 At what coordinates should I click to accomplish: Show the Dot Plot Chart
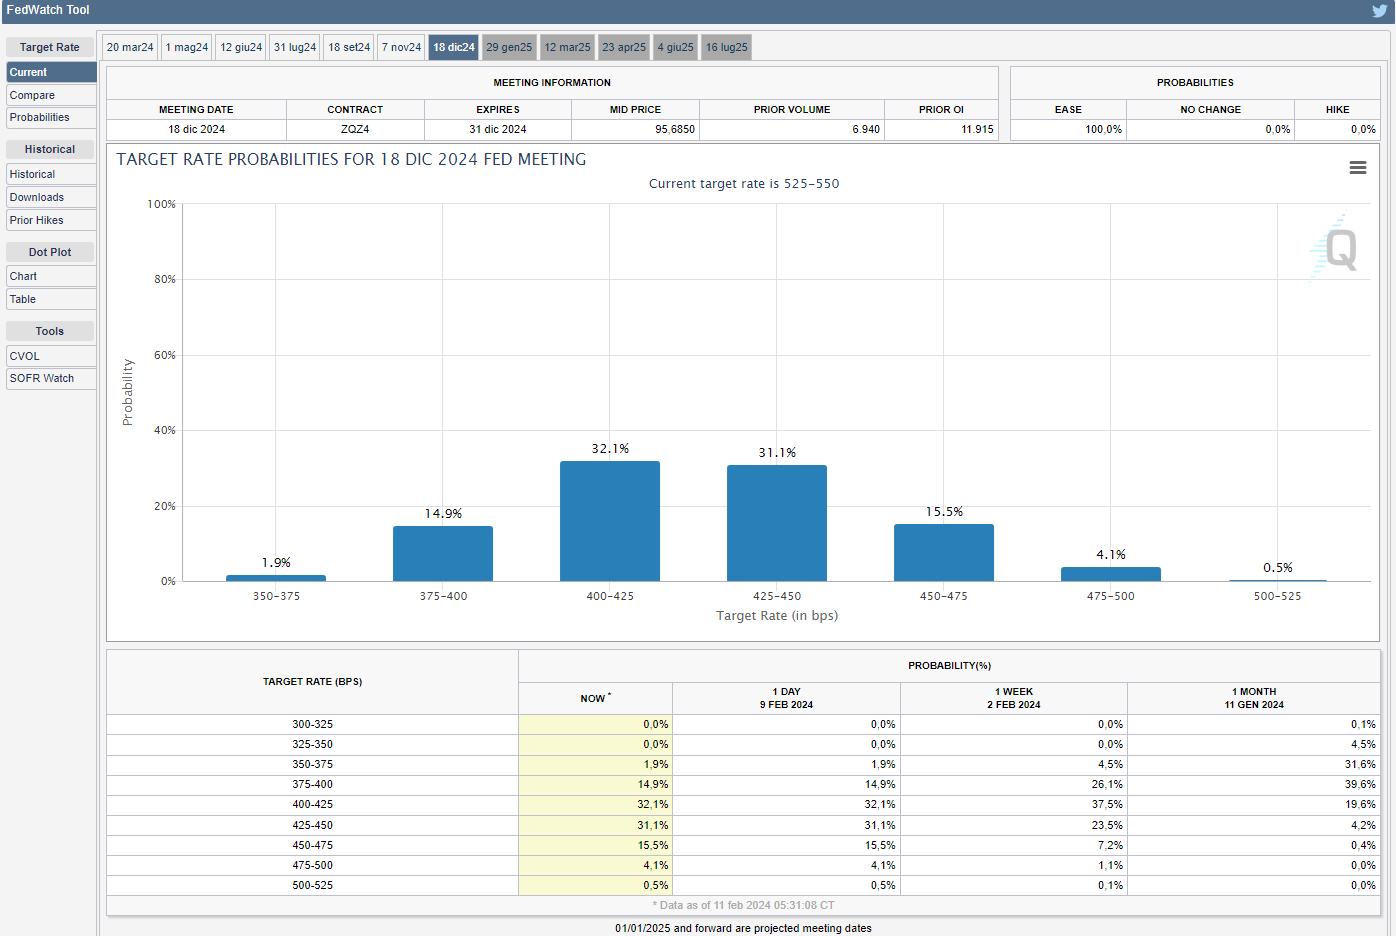tap(51, 276)
